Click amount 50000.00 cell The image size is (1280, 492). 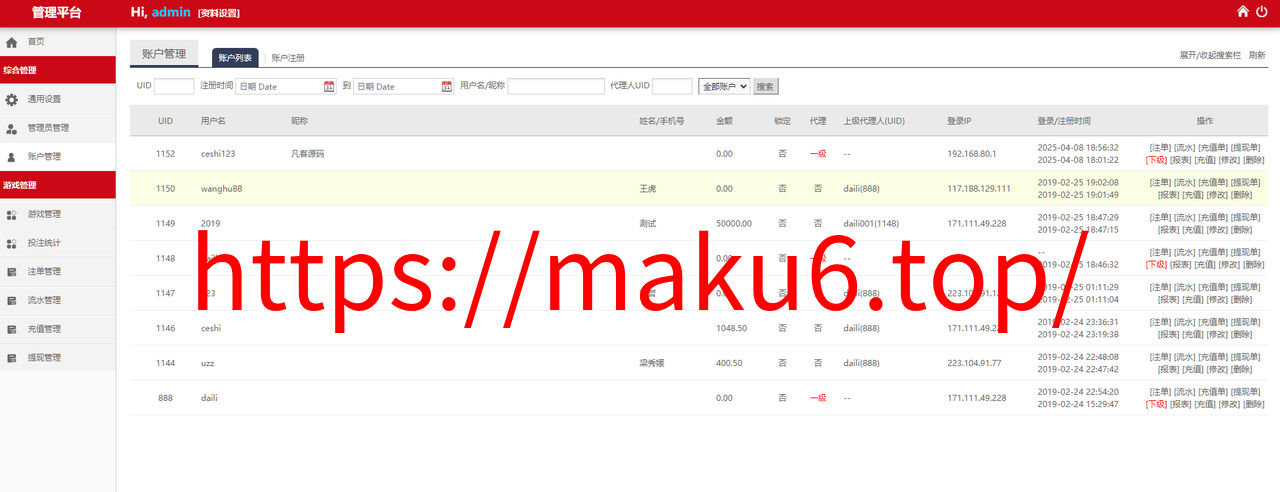(734, 224)
